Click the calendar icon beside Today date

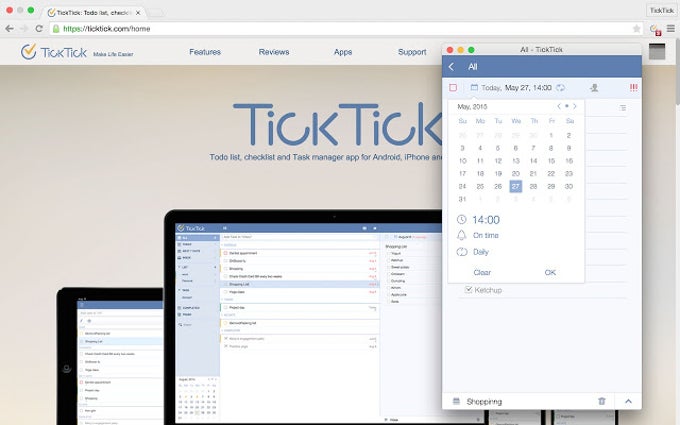[474, 88]
